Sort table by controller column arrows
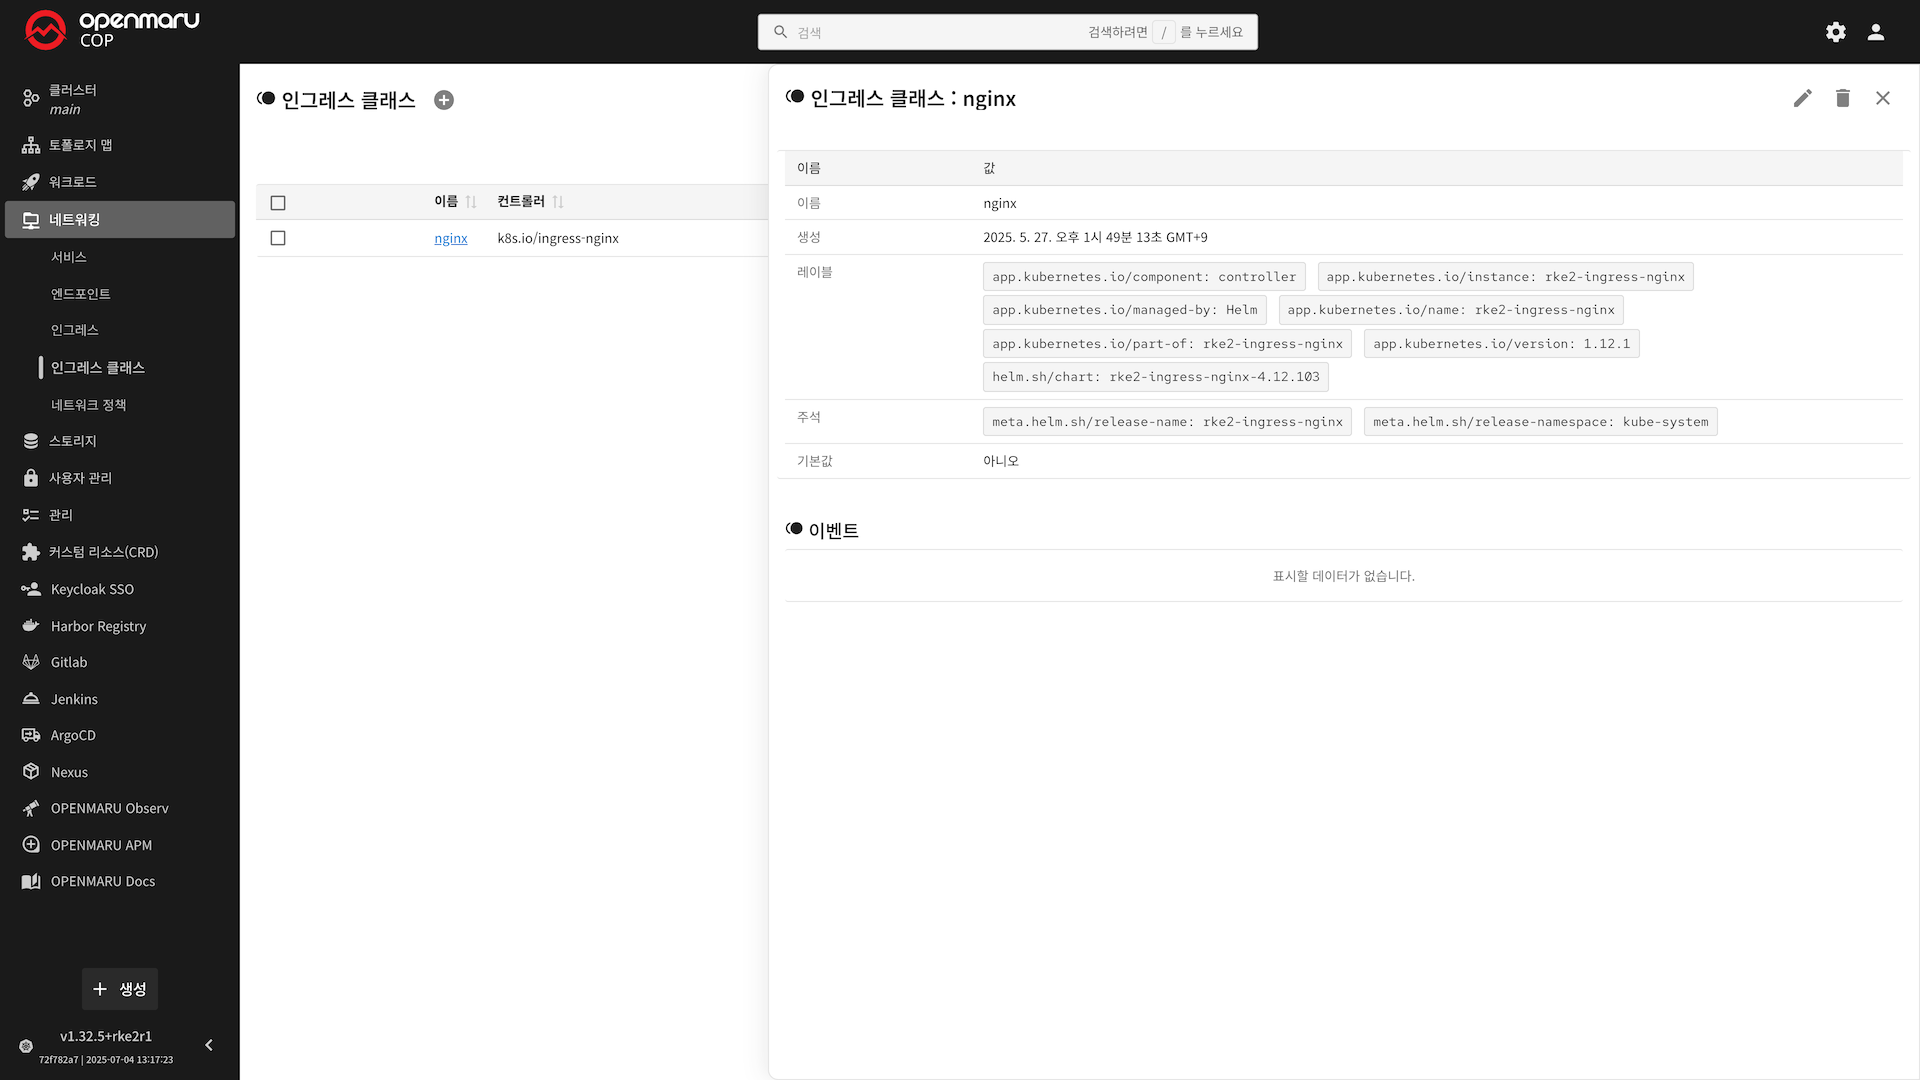The width and height of the screenshot is (1920, 1080). 558,202
